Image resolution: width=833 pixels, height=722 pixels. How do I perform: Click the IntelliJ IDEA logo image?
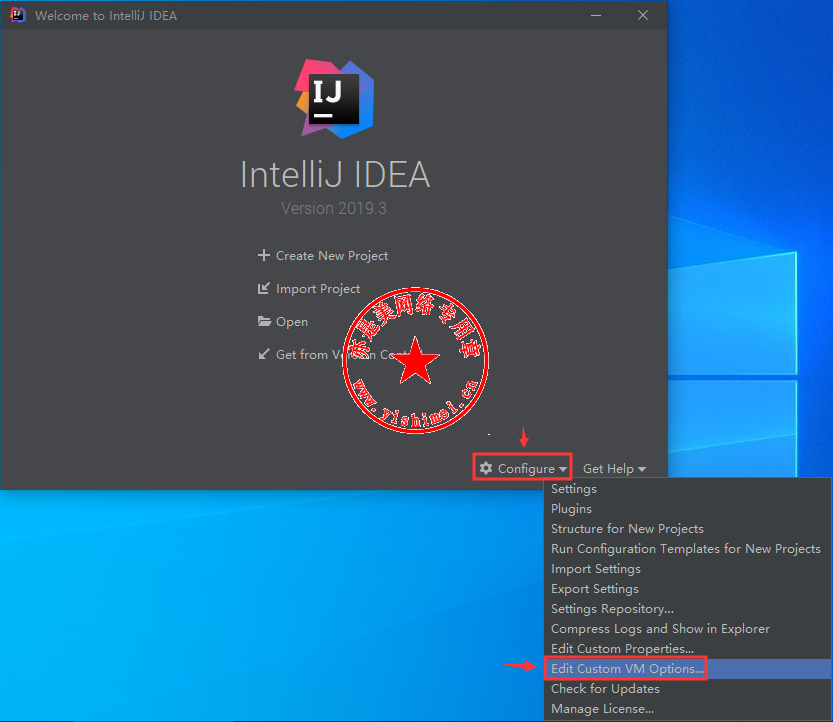[335, 99]
